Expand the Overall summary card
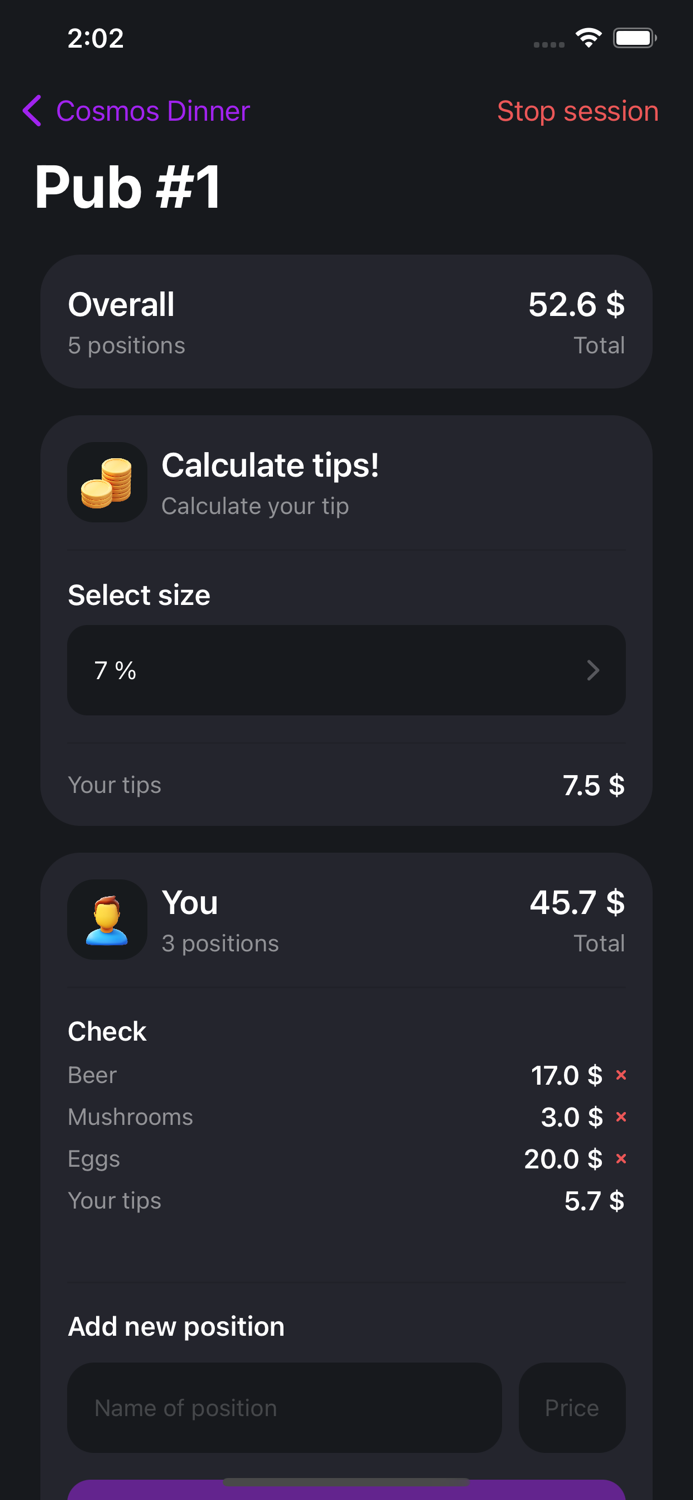 pyautogui.click(x=346, y=321)
